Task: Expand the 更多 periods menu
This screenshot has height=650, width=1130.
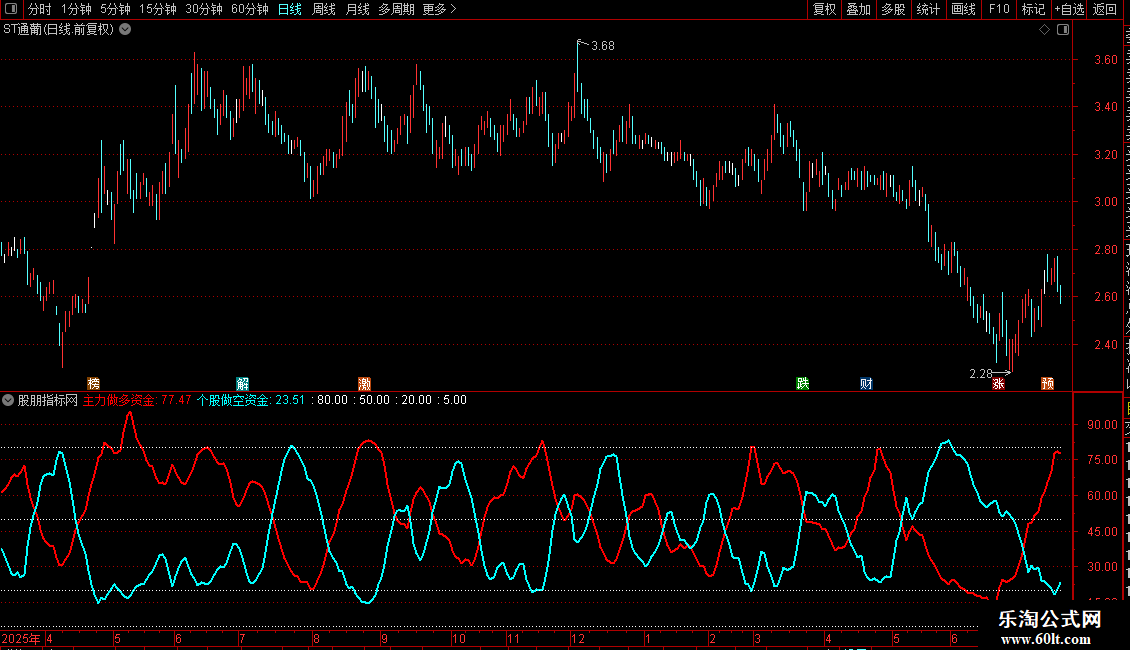Action: (x=440, y=9)
